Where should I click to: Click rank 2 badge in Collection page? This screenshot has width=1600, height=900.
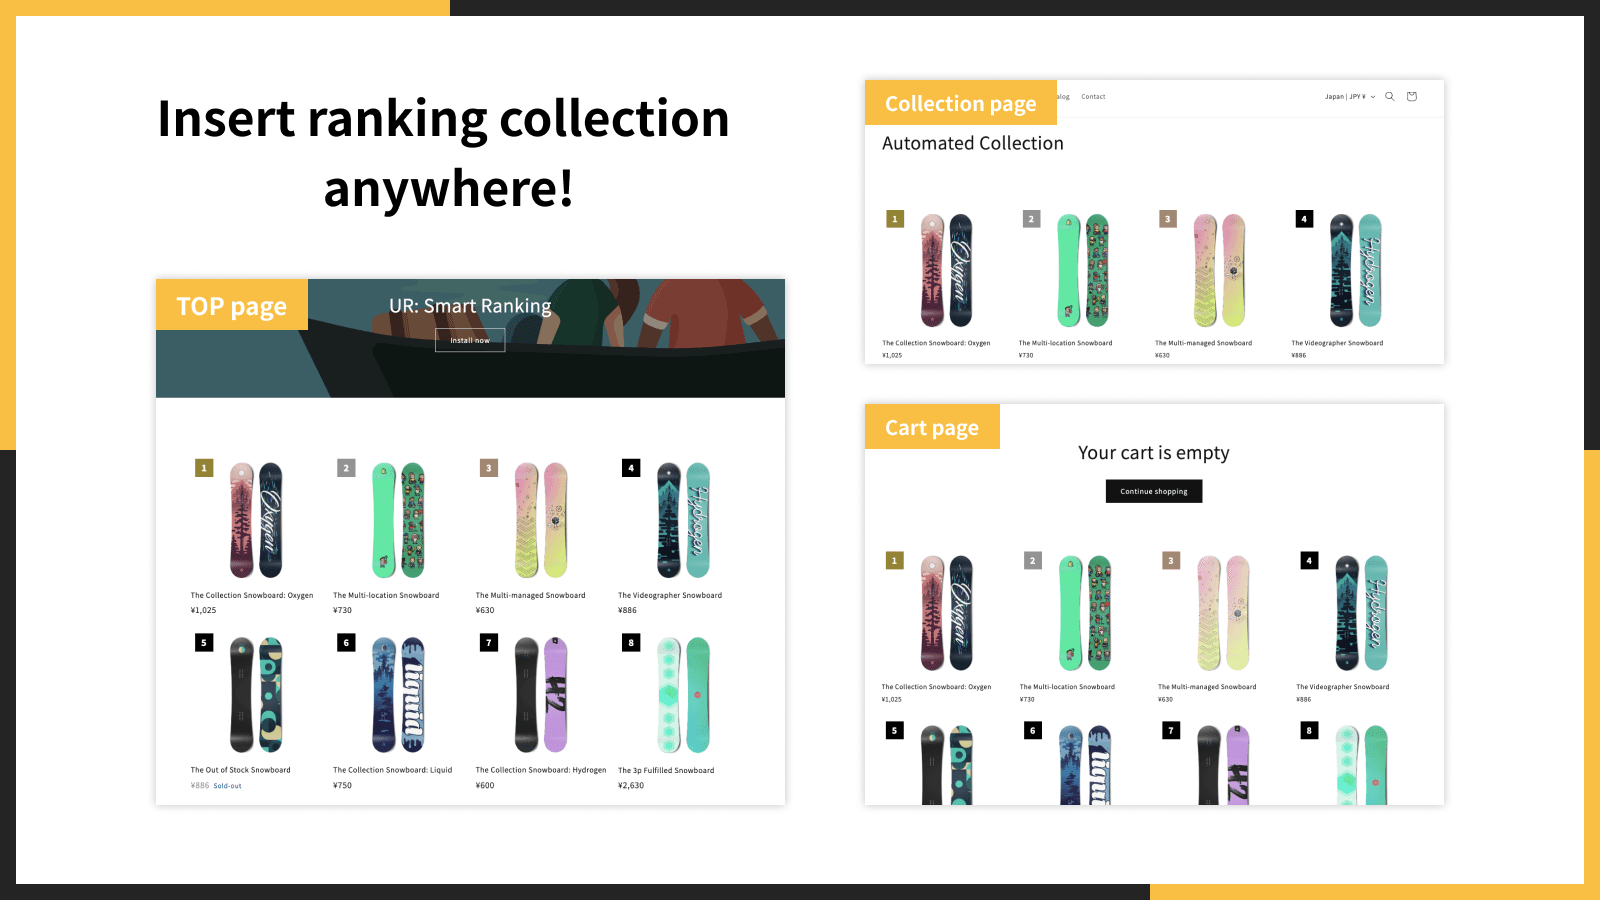click(1032, 219)
